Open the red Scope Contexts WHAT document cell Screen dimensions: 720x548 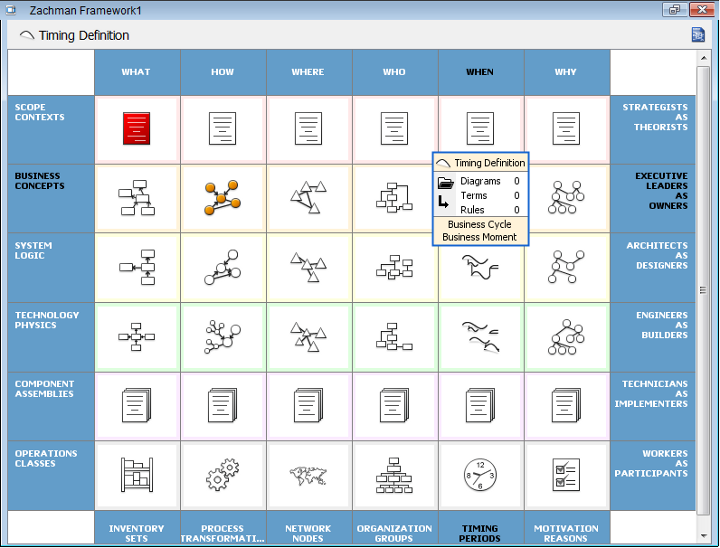136,129
